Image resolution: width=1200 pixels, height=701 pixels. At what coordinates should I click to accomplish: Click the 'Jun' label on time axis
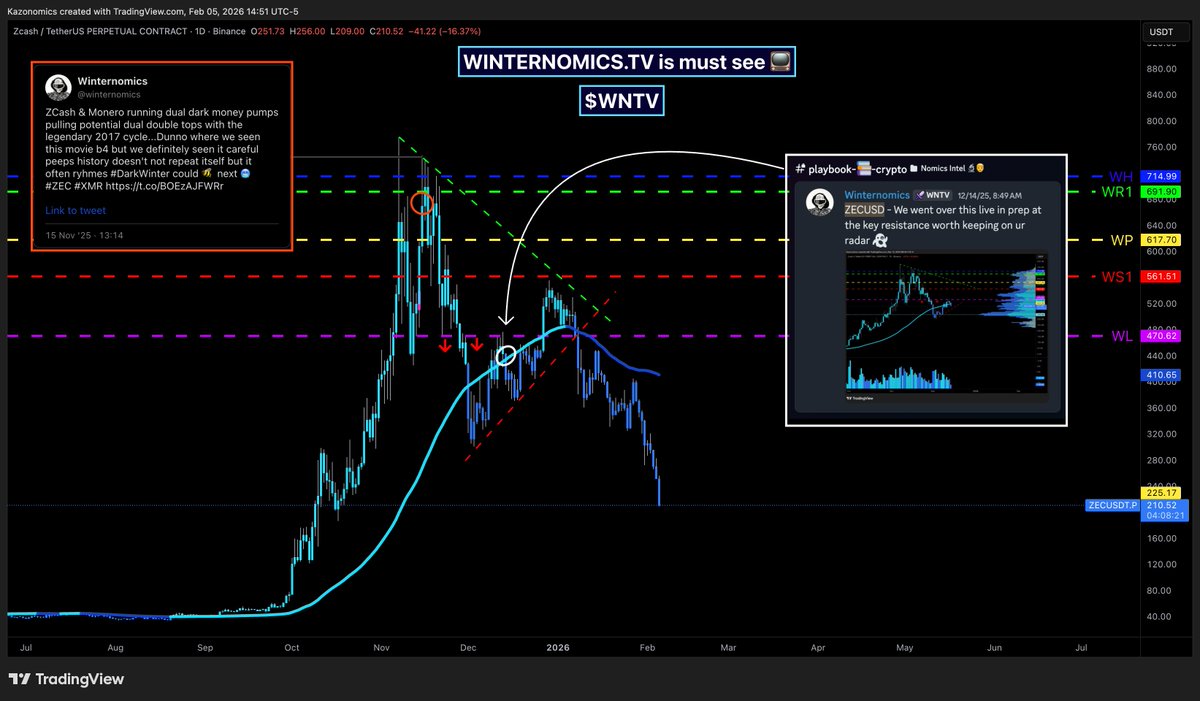tap(995, 648)
